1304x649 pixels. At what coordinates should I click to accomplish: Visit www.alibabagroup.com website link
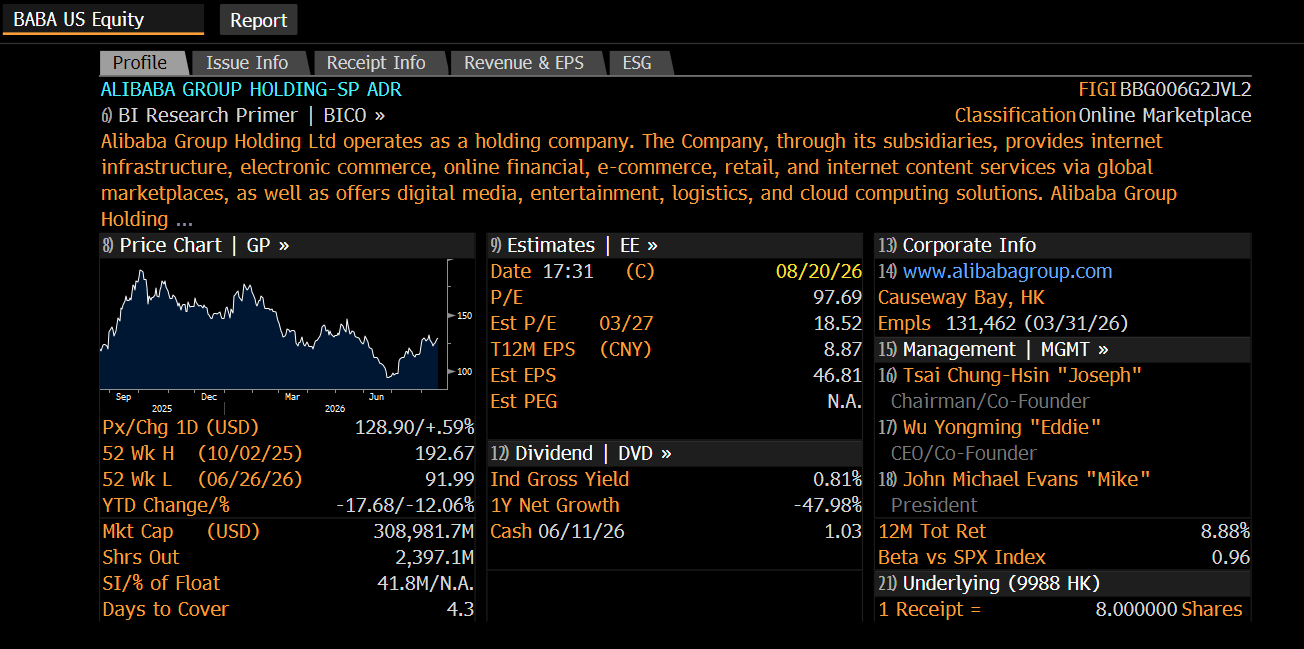pos(1007,271)
